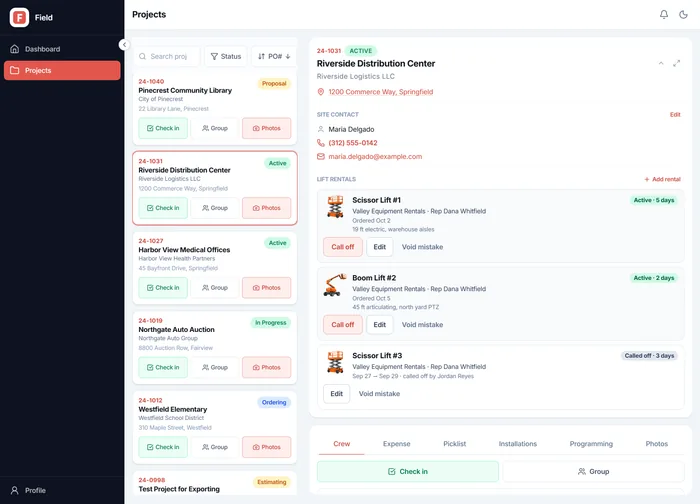Collapse the project detail header chevron
The image size is (700, 504).
click(661, 63)
